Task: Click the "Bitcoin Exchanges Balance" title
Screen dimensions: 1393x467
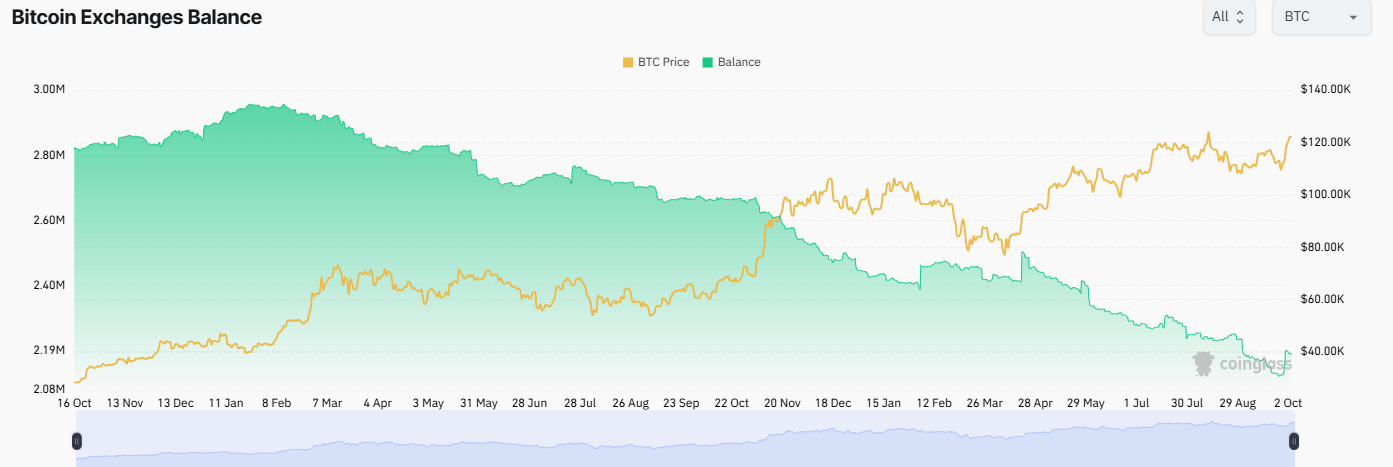Action: click(137, 17)
